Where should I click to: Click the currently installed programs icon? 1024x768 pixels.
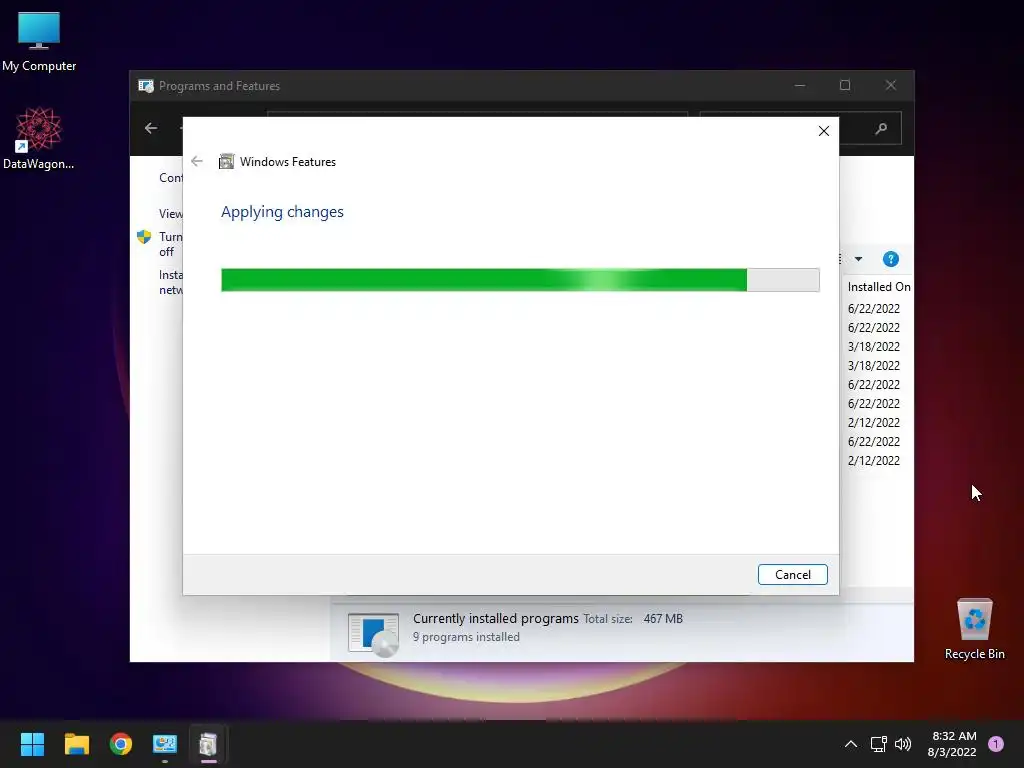click(x=374, y=633)
